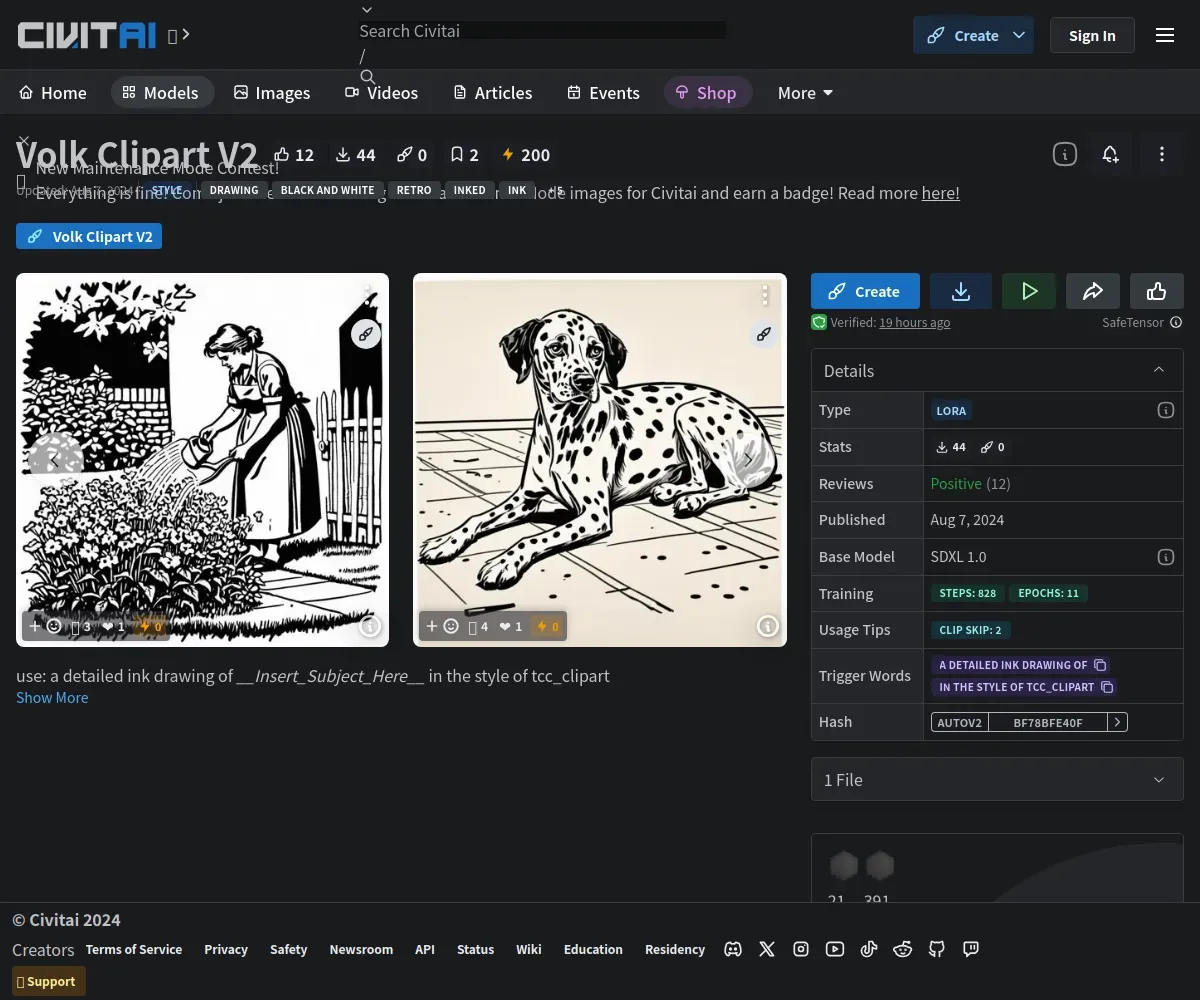Expand the 1 File section

(997, 779)
